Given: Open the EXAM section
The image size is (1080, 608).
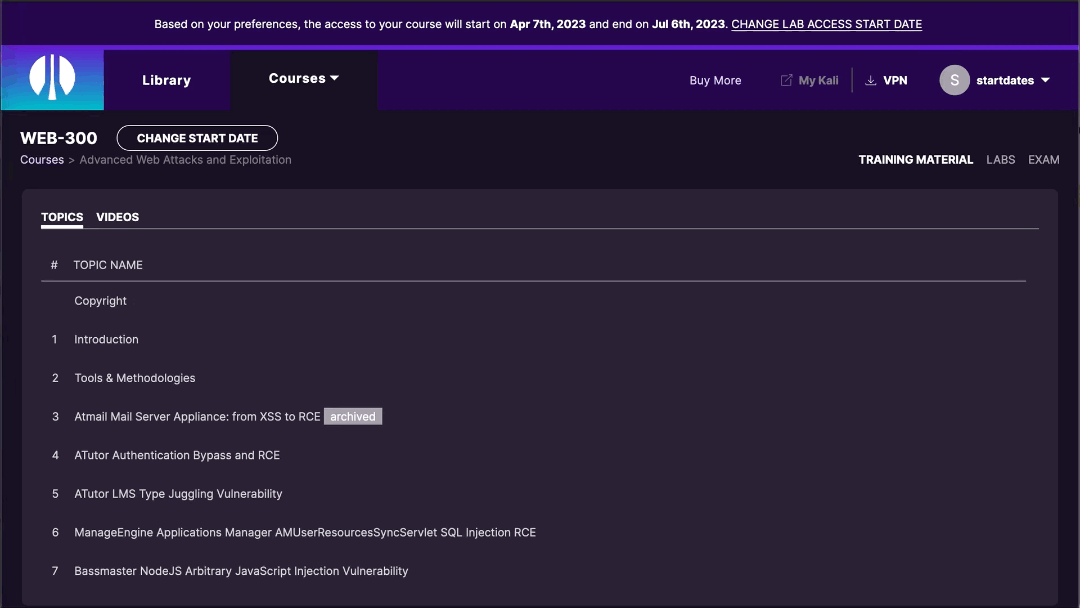Looking at the screenshot, I should pos(1043,159).
